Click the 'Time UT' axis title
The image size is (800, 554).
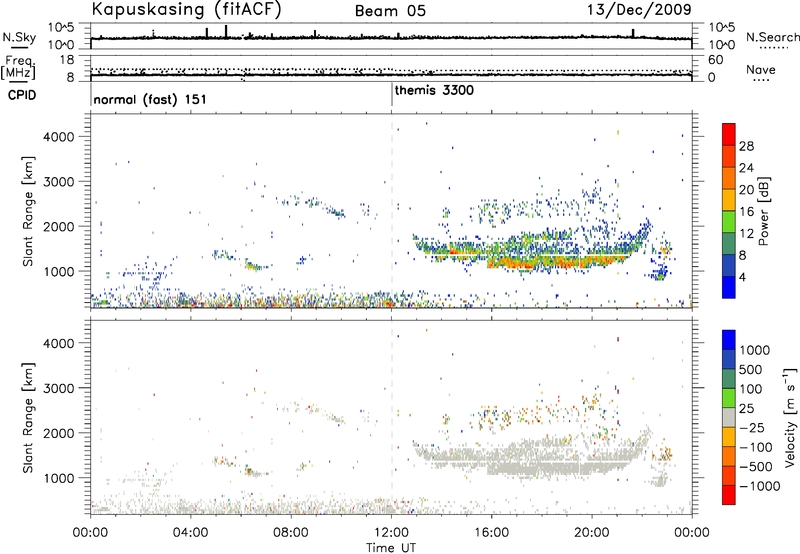pyautogui.click(x=391, y=548)
